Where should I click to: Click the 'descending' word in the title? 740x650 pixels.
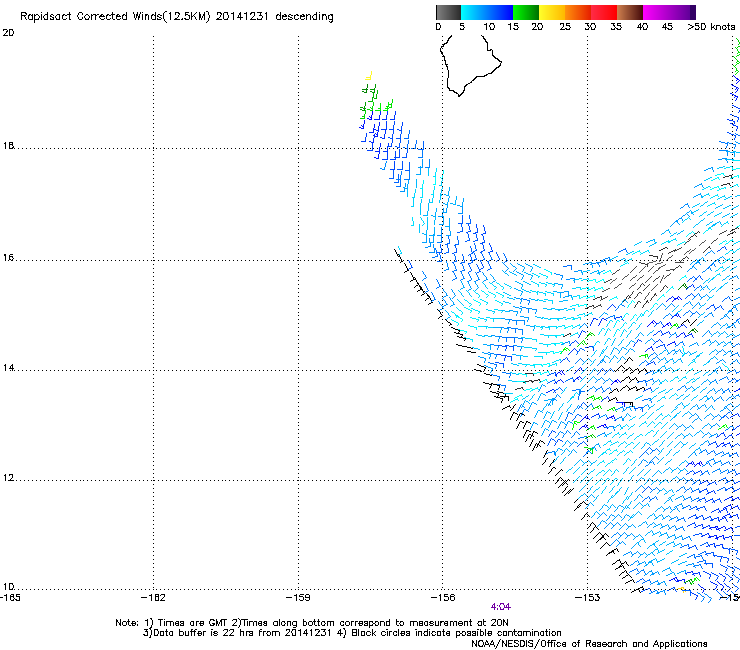(x=304, y=16)
